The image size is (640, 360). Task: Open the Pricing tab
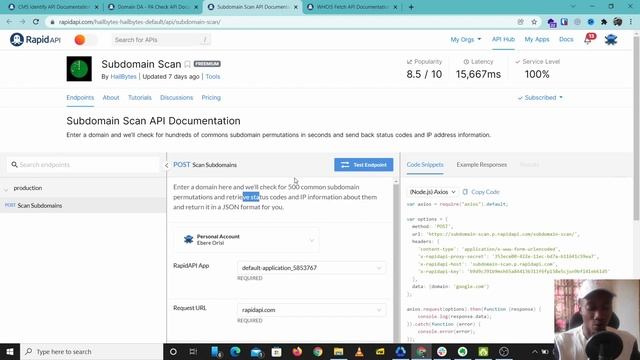click(211, 98)
